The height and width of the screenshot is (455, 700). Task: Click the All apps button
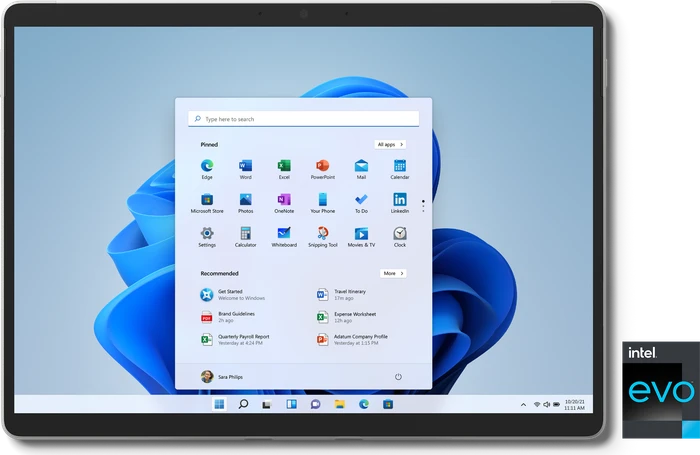(390, 144)
